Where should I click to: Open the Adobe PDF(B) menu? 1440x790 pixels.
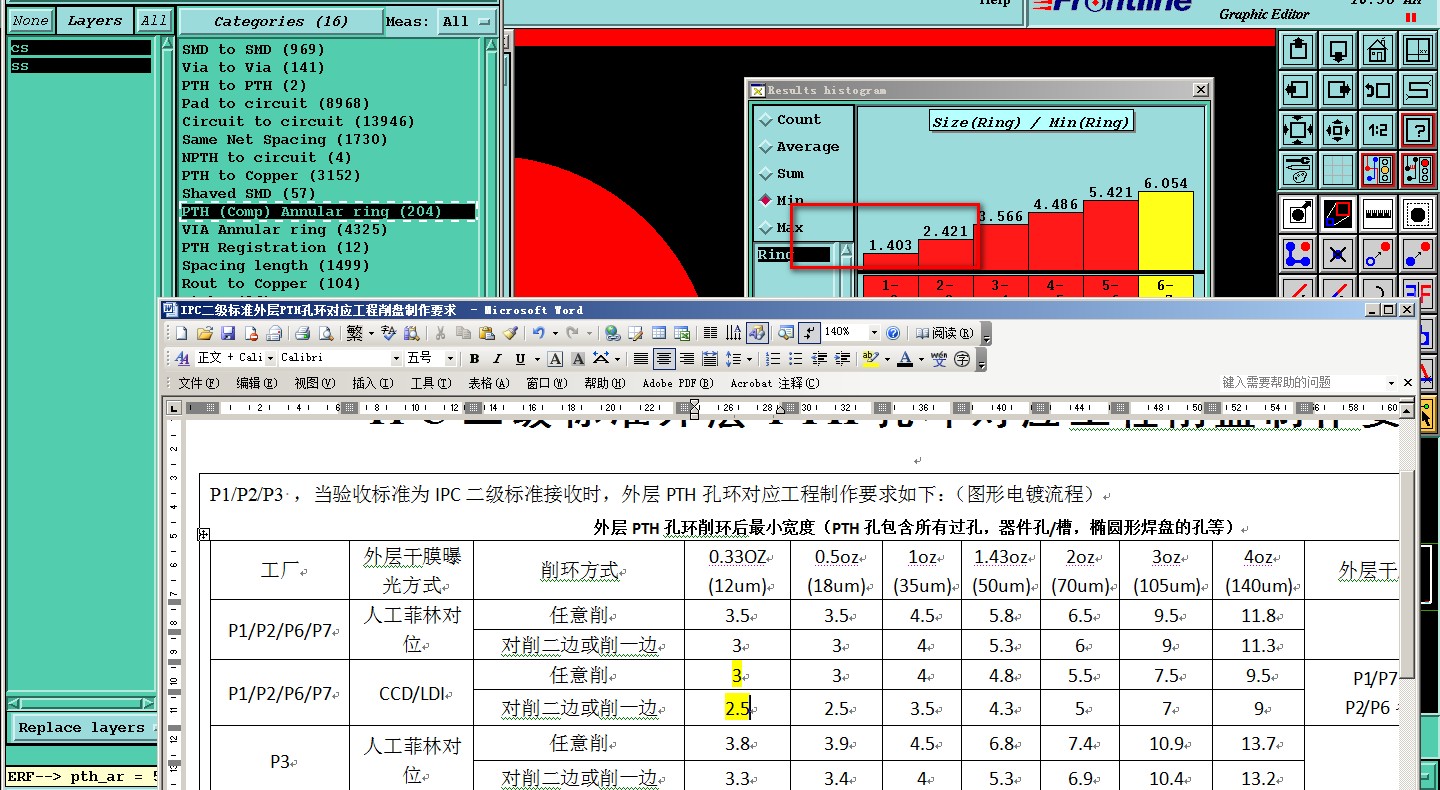678,383
